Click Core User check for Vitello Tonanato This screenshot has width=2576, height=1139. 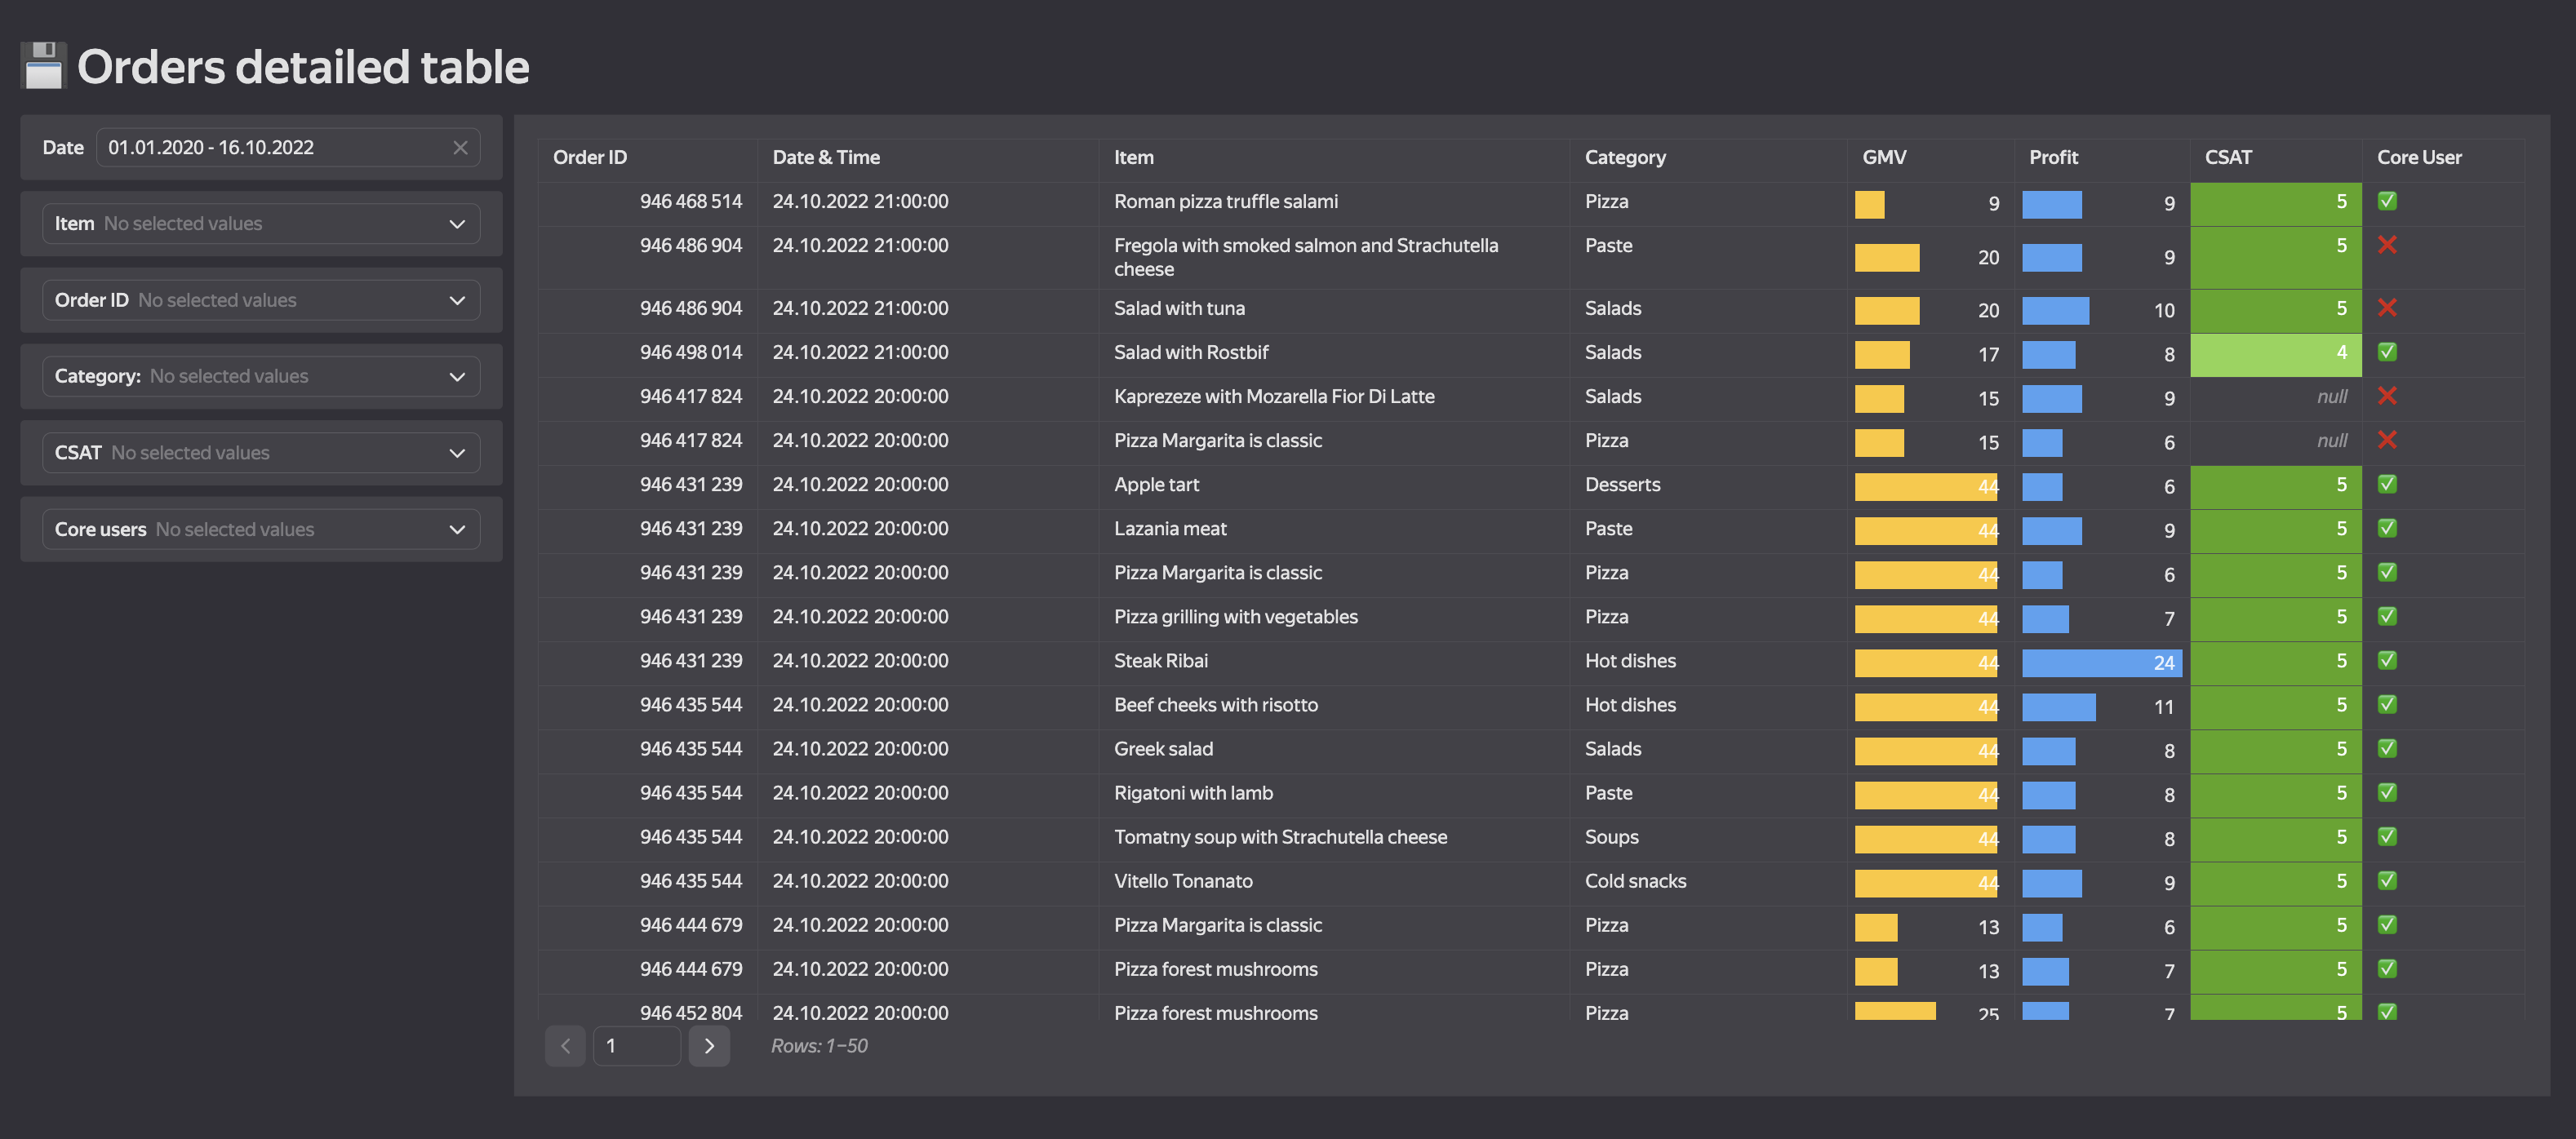coord(2387,880)
